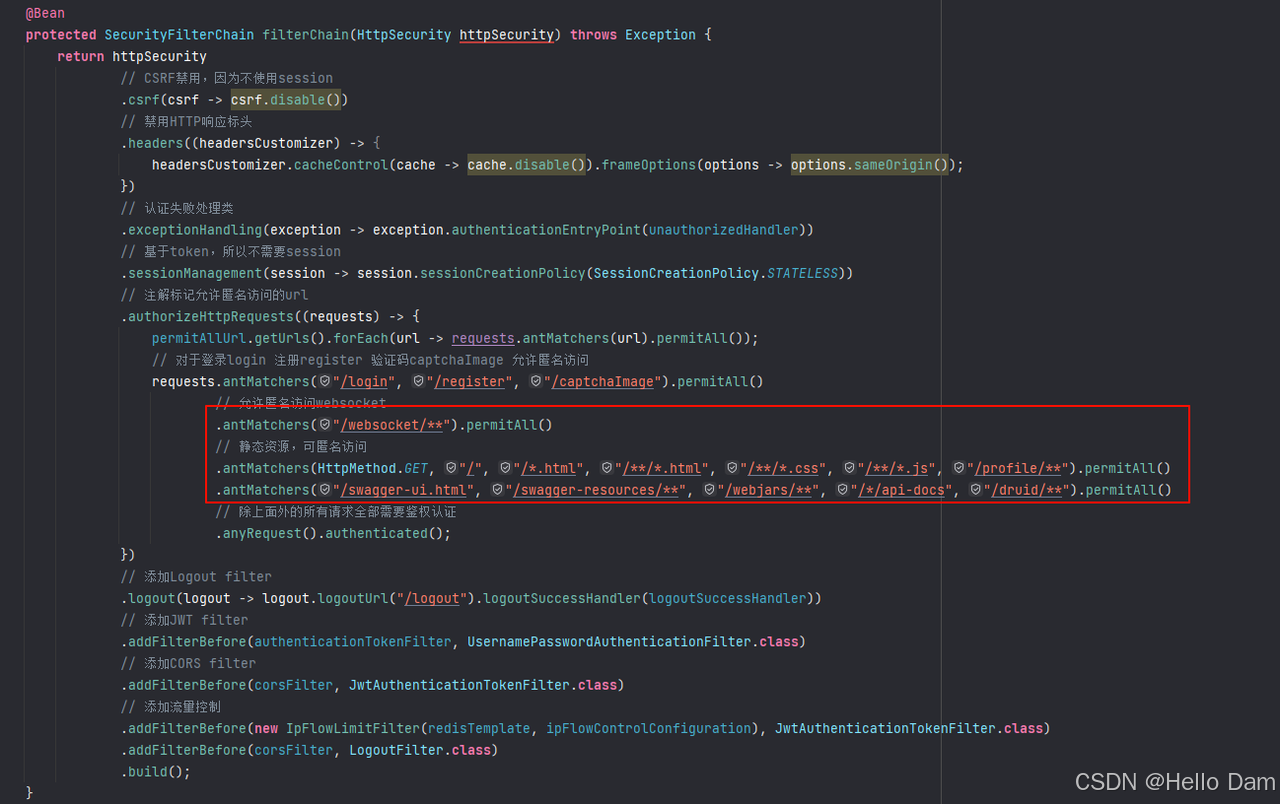Click the shield icon before "/**/*.js"
Image resolution: width=1280 pixels, height=804 pixels.
850,468
